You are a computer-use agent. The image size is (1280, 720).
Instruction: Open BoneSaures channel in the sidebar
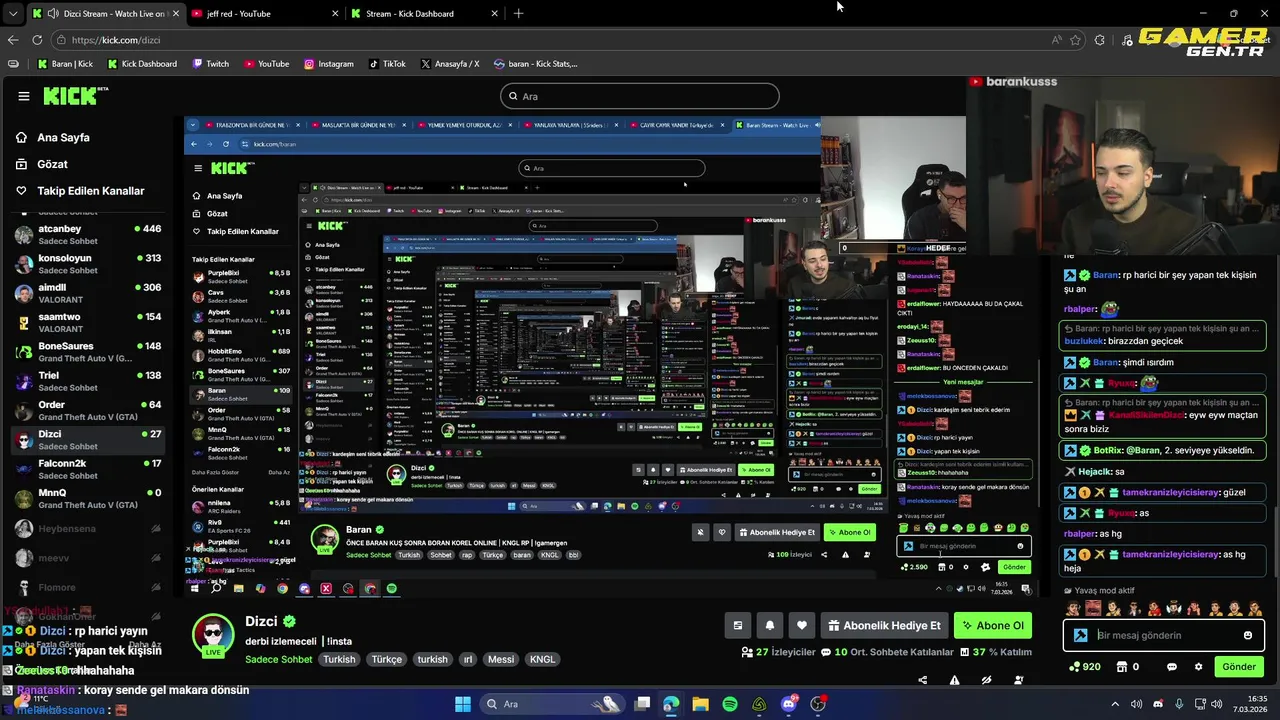(88, 352)
